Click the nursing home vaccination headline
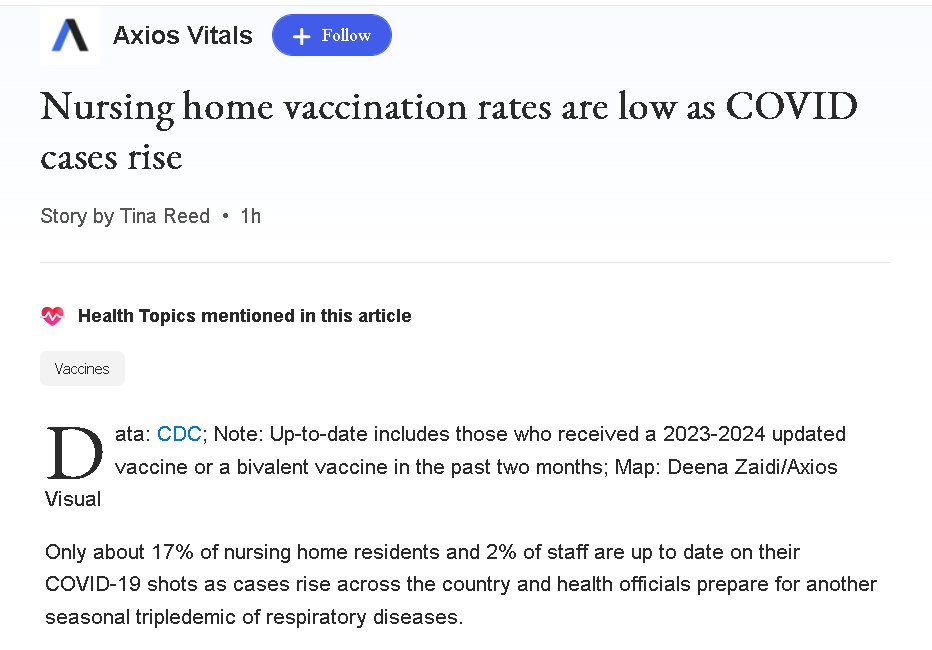Screen dimensions: 932x650 [x=448, y=131]
